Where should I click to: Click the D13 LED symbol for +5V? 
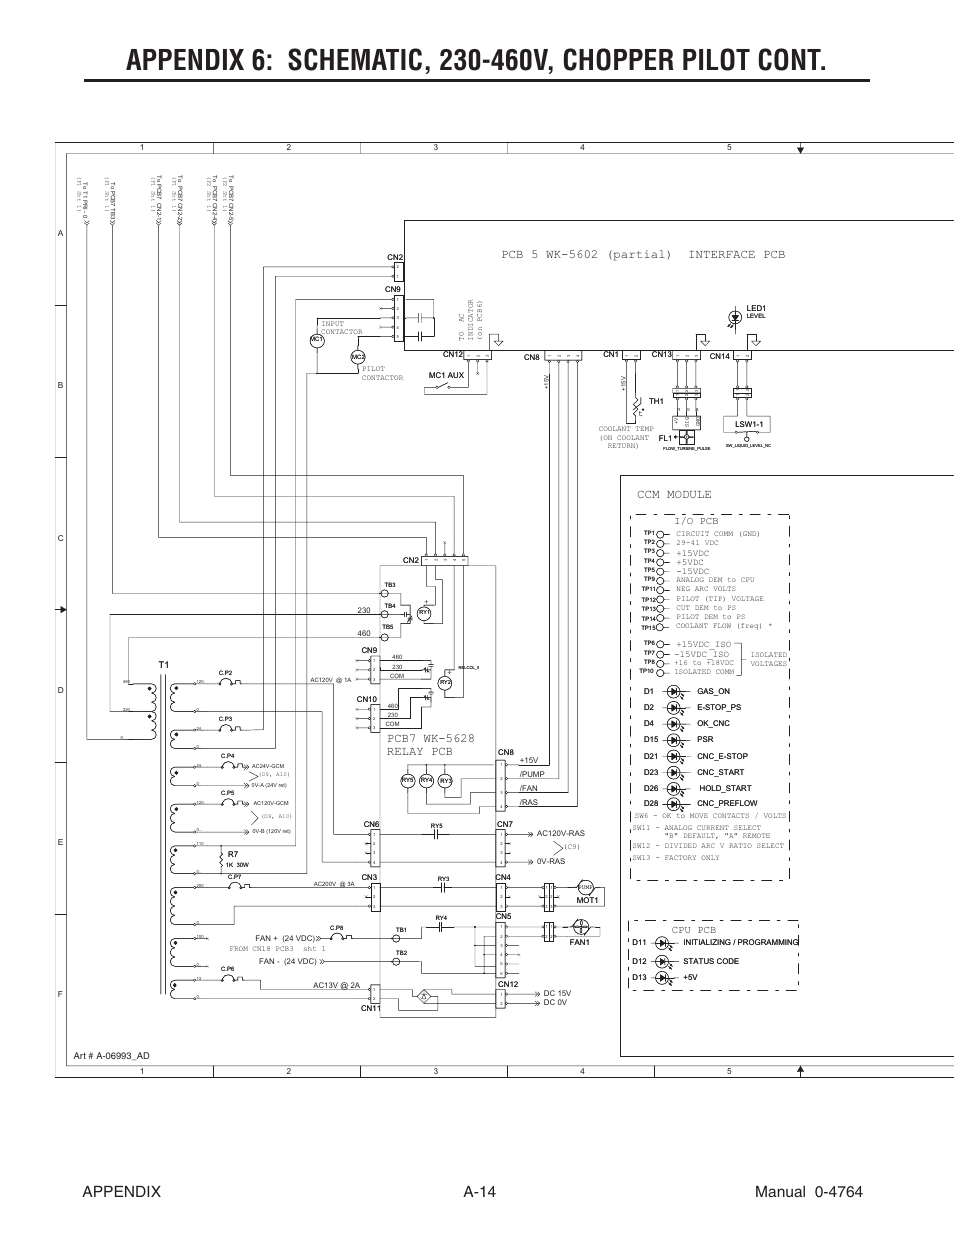pos(663,977)
